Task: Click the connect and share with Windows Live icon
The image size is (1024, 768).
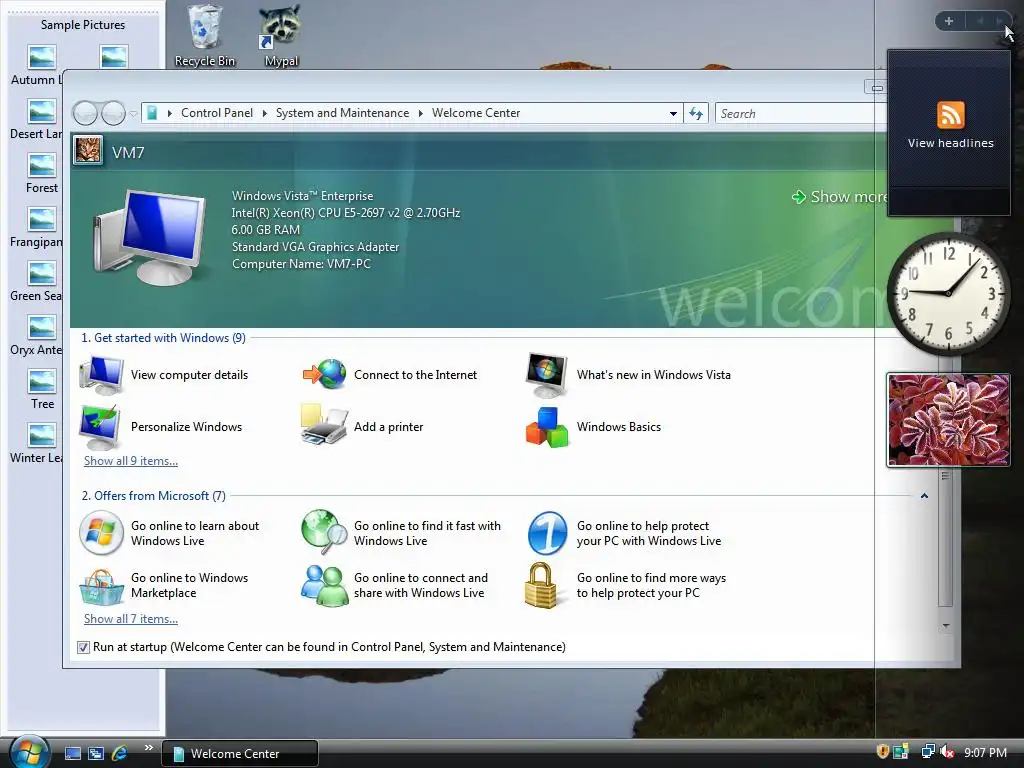Action: click(x=325, y=585)
